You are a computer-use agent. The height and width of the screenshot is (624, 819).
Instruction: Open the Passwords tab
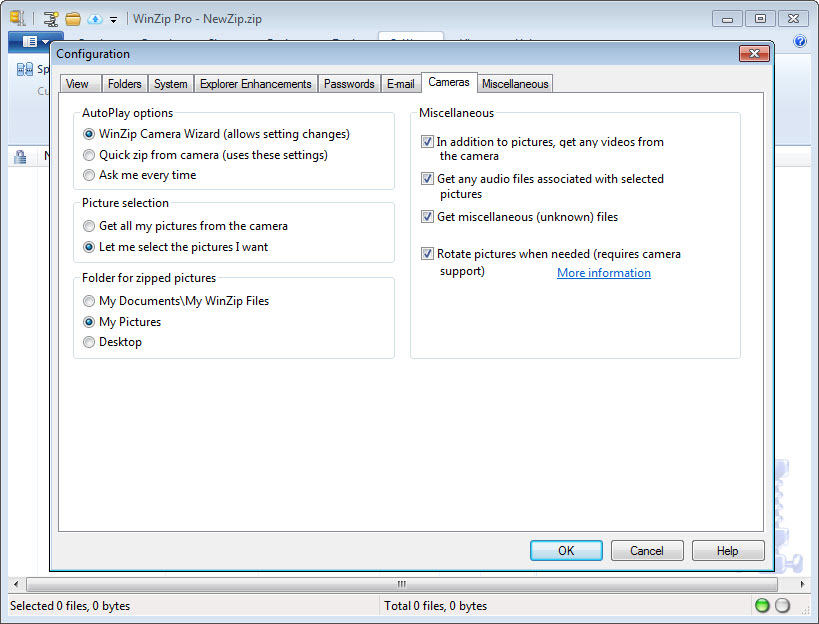point(349,84)
